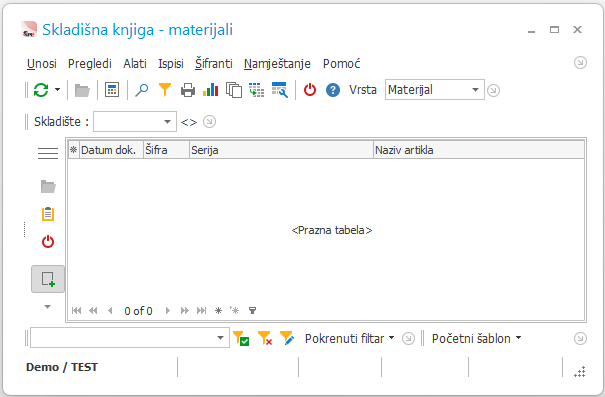Click the grid export icon with green arrow
Screen dimensions: 605x397
coord(257,90)
